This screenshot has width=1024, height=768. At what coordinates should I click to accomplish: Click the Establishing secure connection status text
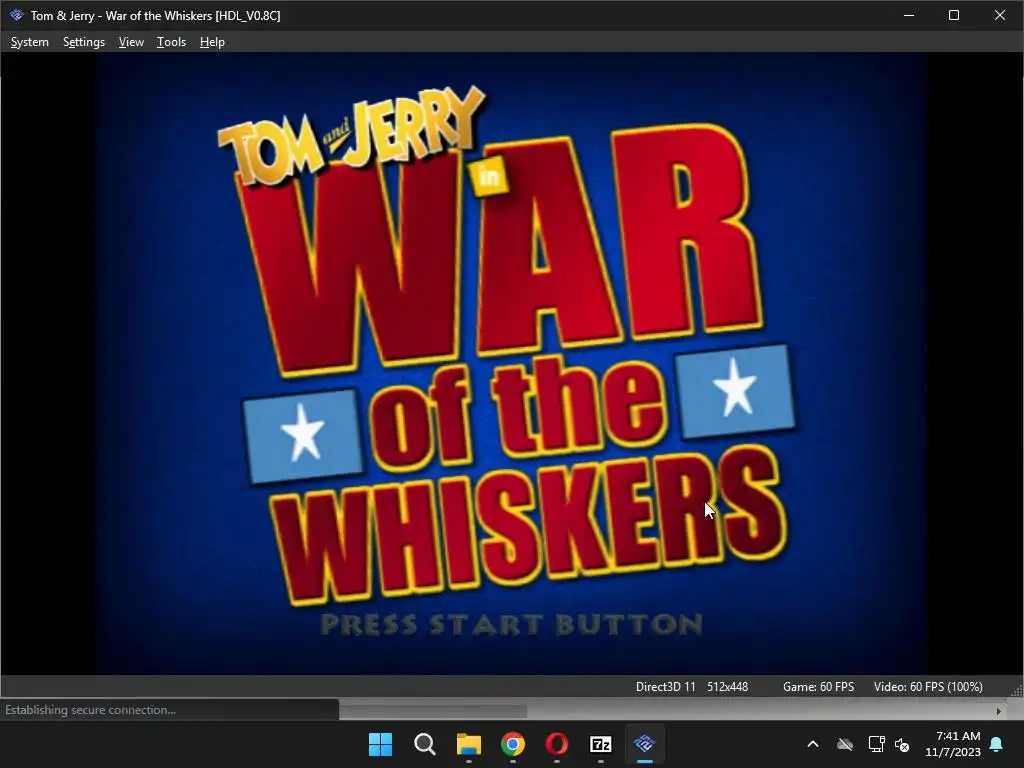(91, 710)
